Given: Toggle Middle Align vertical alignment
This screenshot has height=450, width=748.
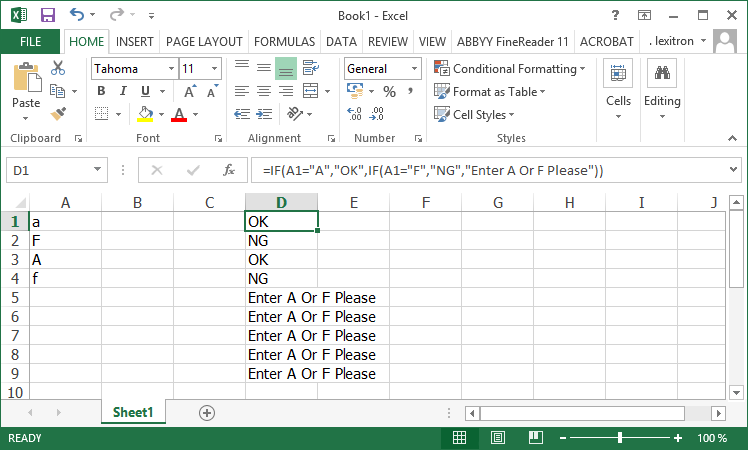Looking at the screenshot, I should coord(264,68).
